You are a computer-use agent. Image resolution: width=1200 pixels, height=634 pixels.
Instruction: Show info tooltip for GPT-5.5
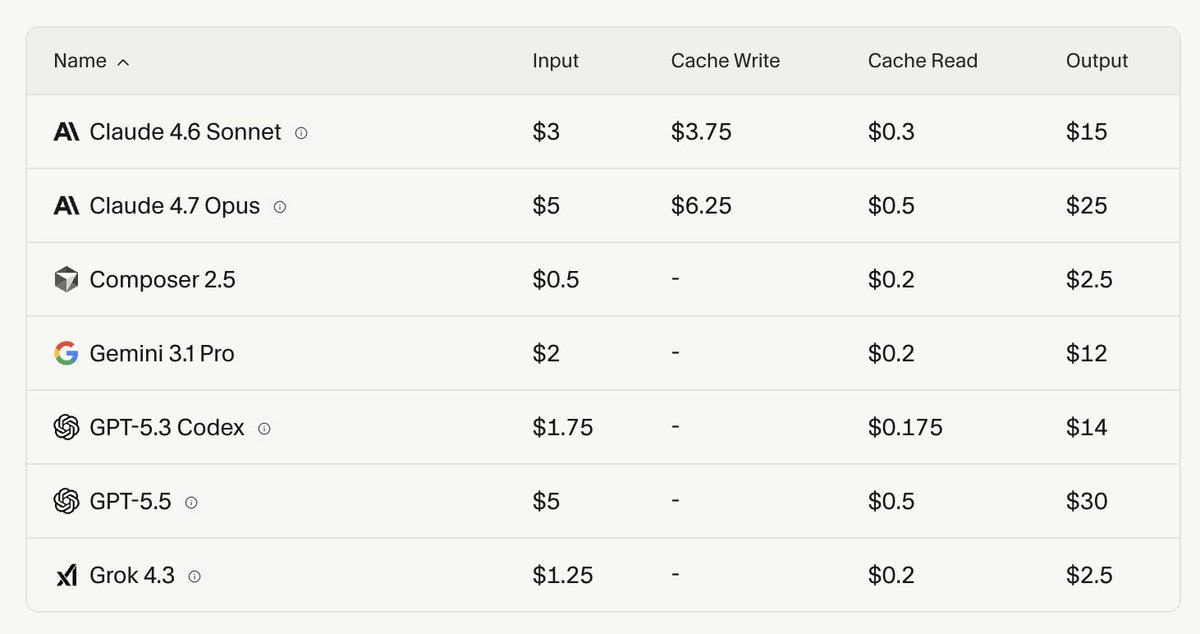191,502
